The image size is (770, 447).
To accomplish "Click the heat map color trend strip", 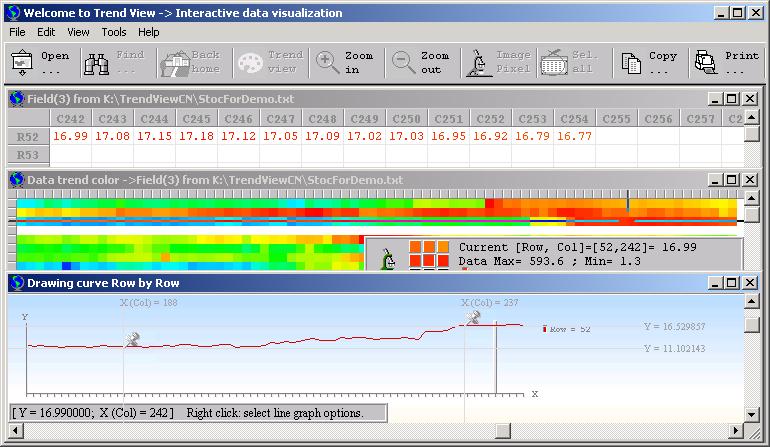I will click(x=377, y=212).
